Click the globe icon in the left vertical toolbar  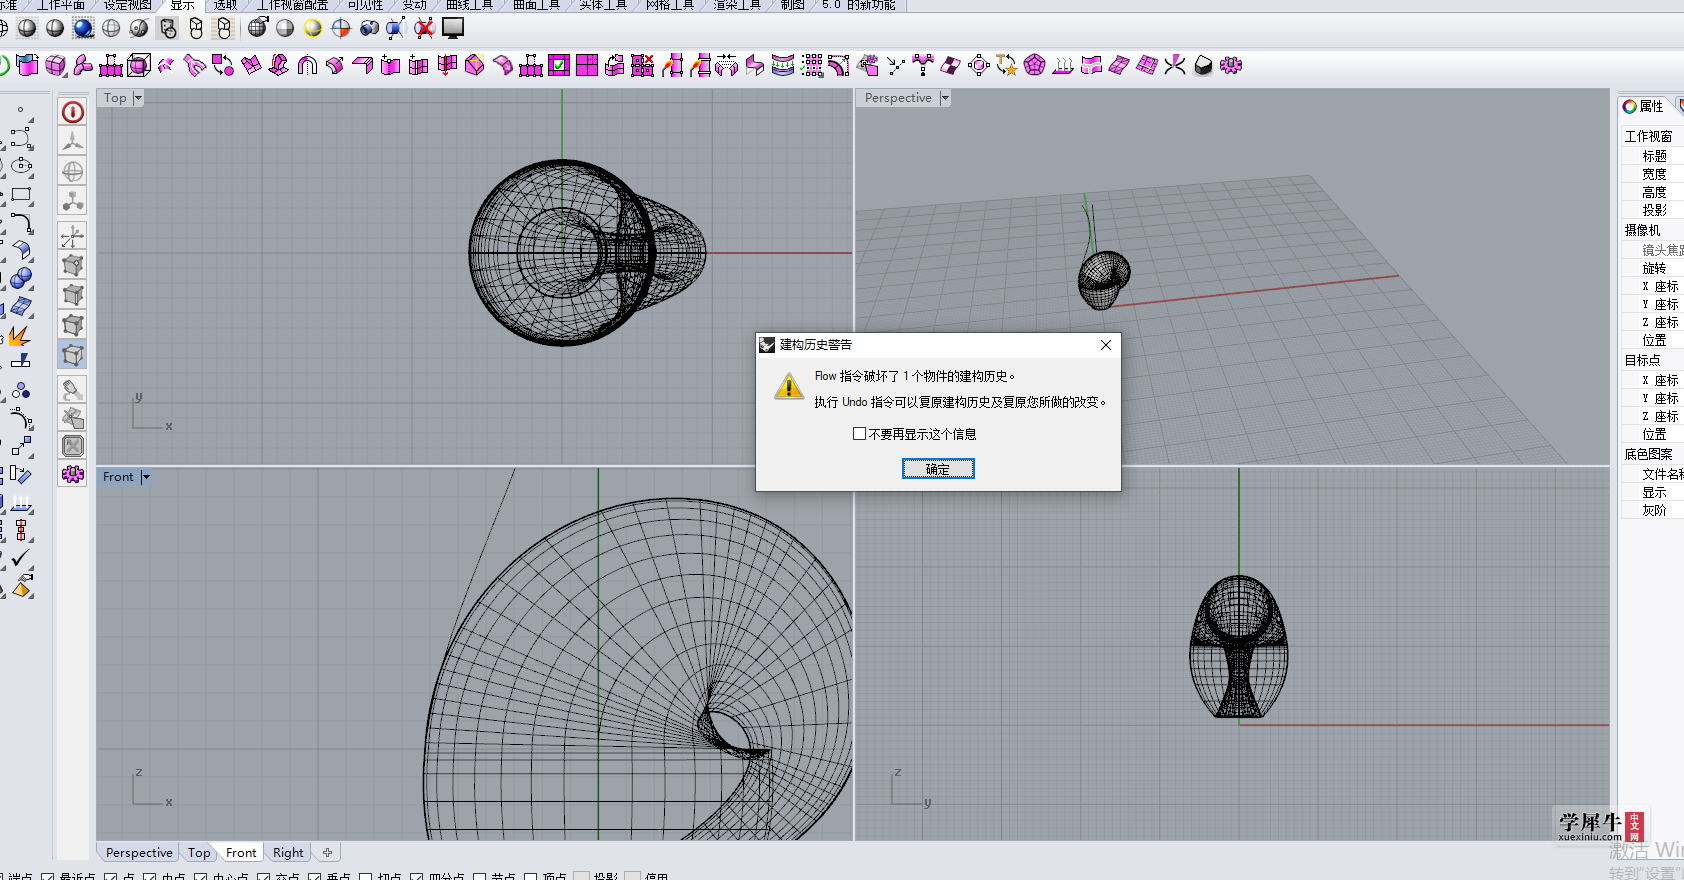(73, 171)
